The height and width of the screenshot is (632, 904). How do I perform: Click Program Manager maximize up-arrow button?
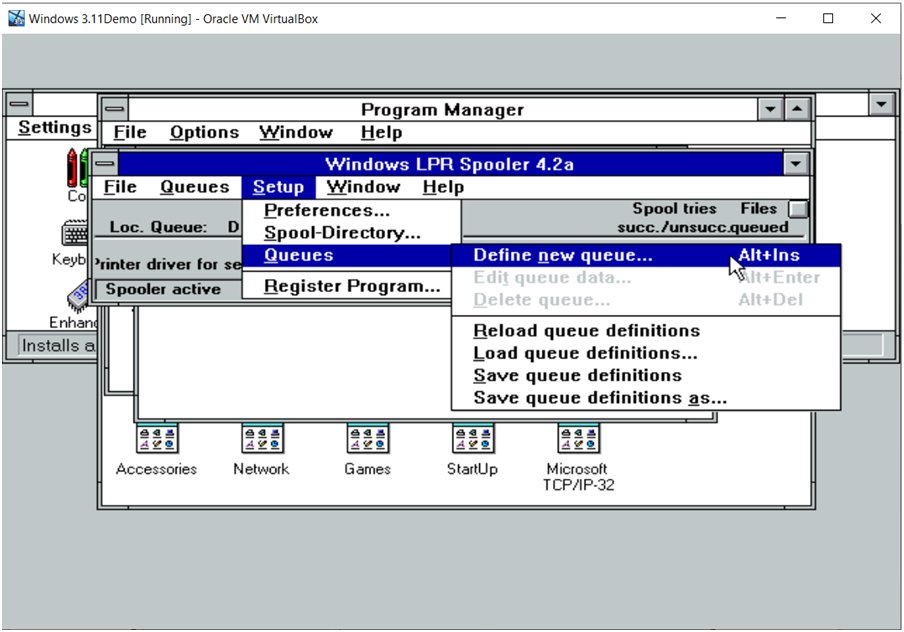[x=797, y=109]
